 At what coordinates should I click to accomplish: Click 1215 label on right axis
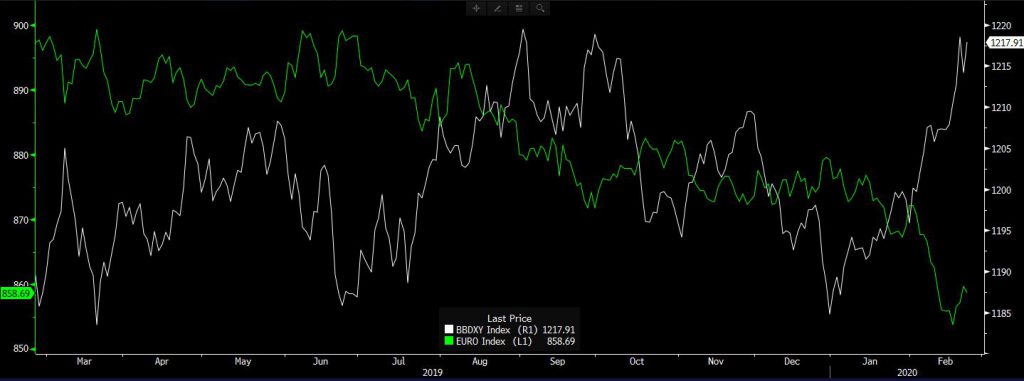click(1001, 67)
